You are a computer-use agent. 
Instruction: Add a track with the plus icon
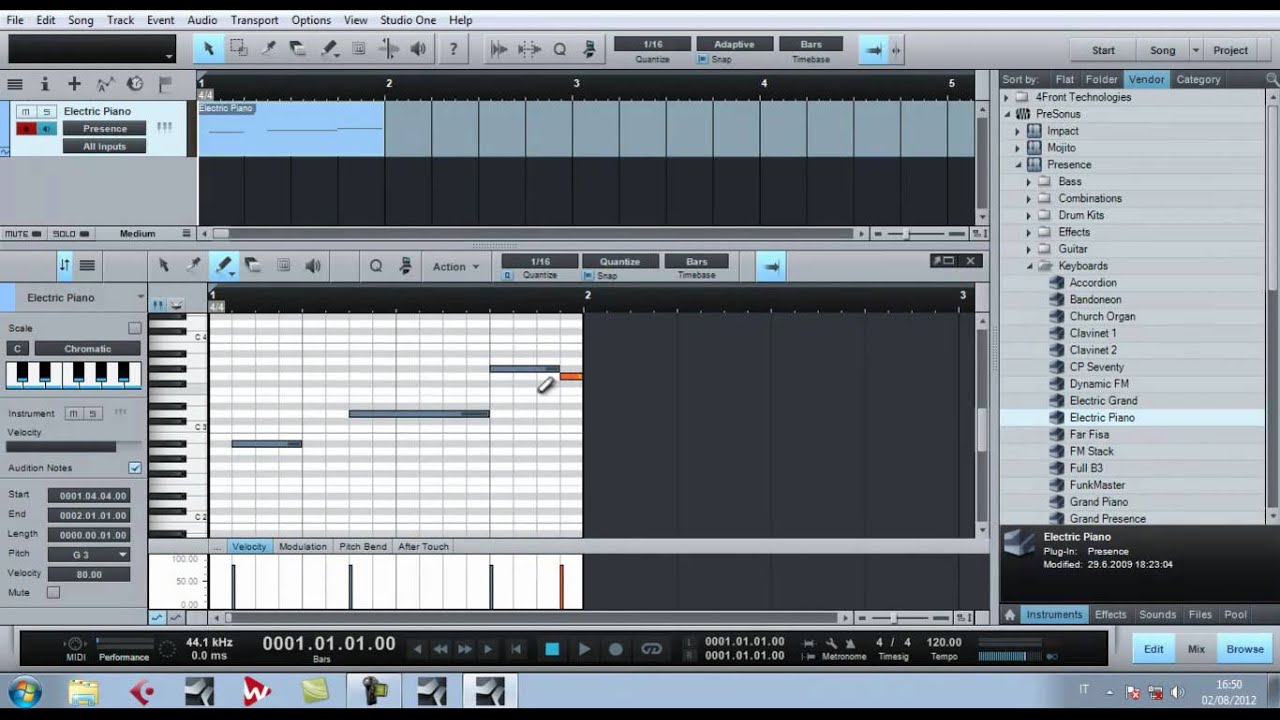click(74, 84)
